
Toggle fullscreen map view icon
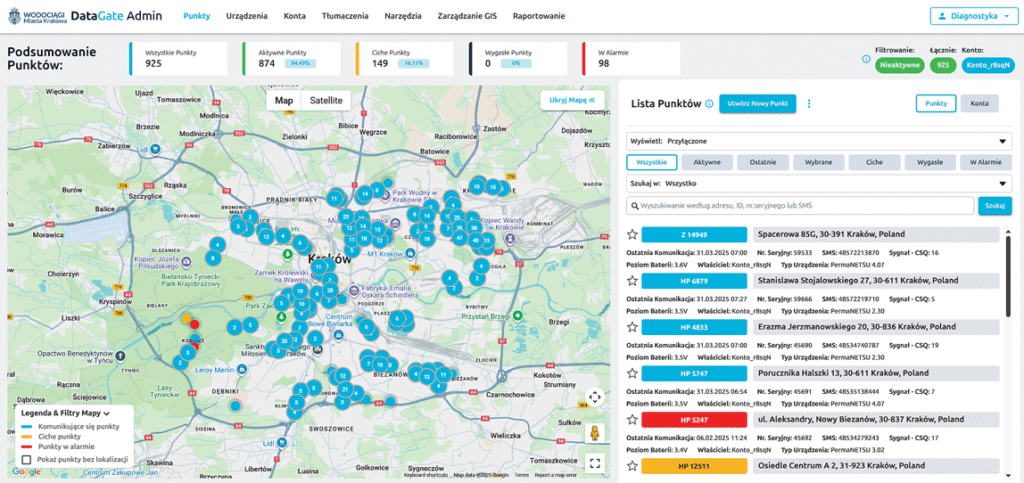[594, 462]
